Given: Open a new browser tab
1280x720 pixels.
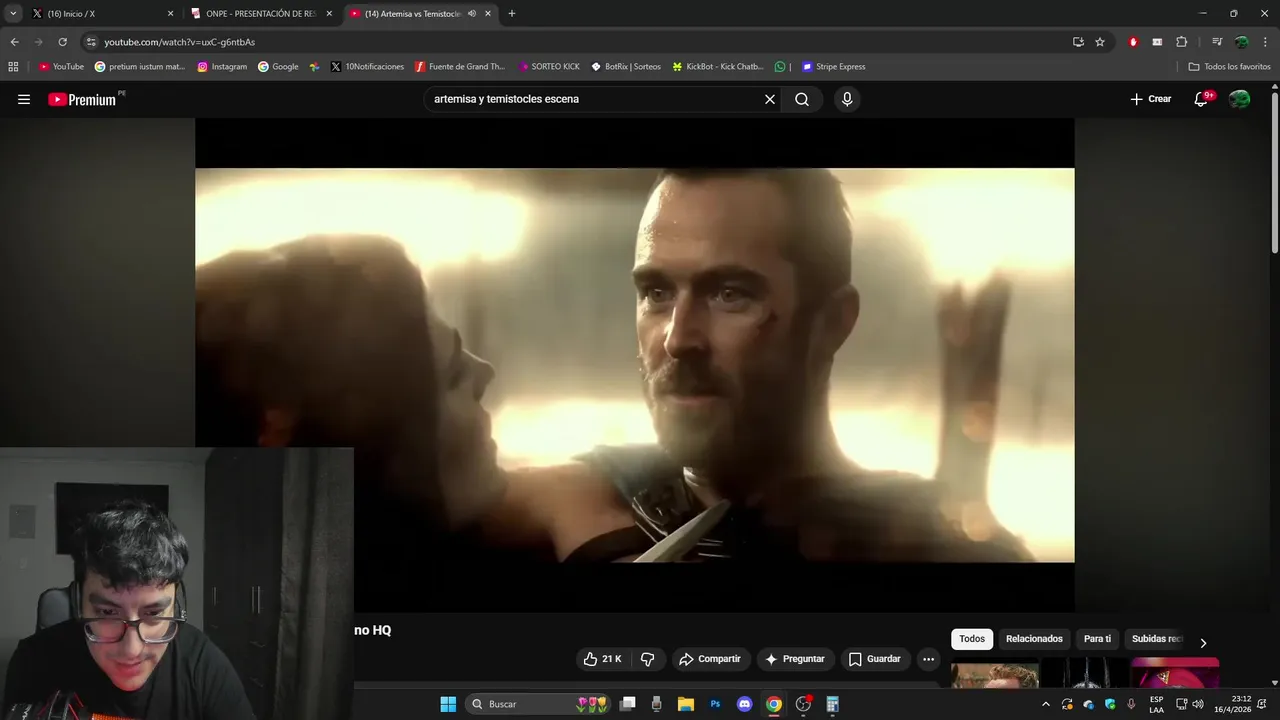Looking at the screenshot, I should pyautogui.click(x=512, y=14).
